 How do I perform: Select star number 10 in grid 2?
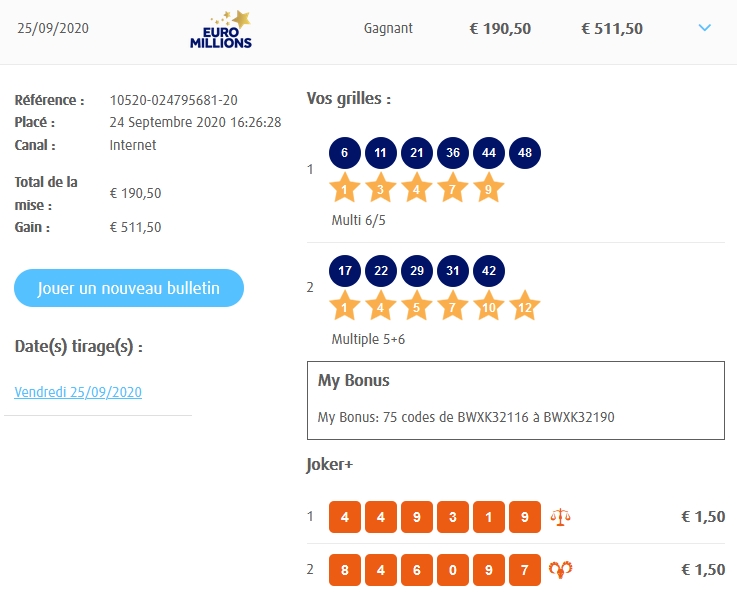488,305
